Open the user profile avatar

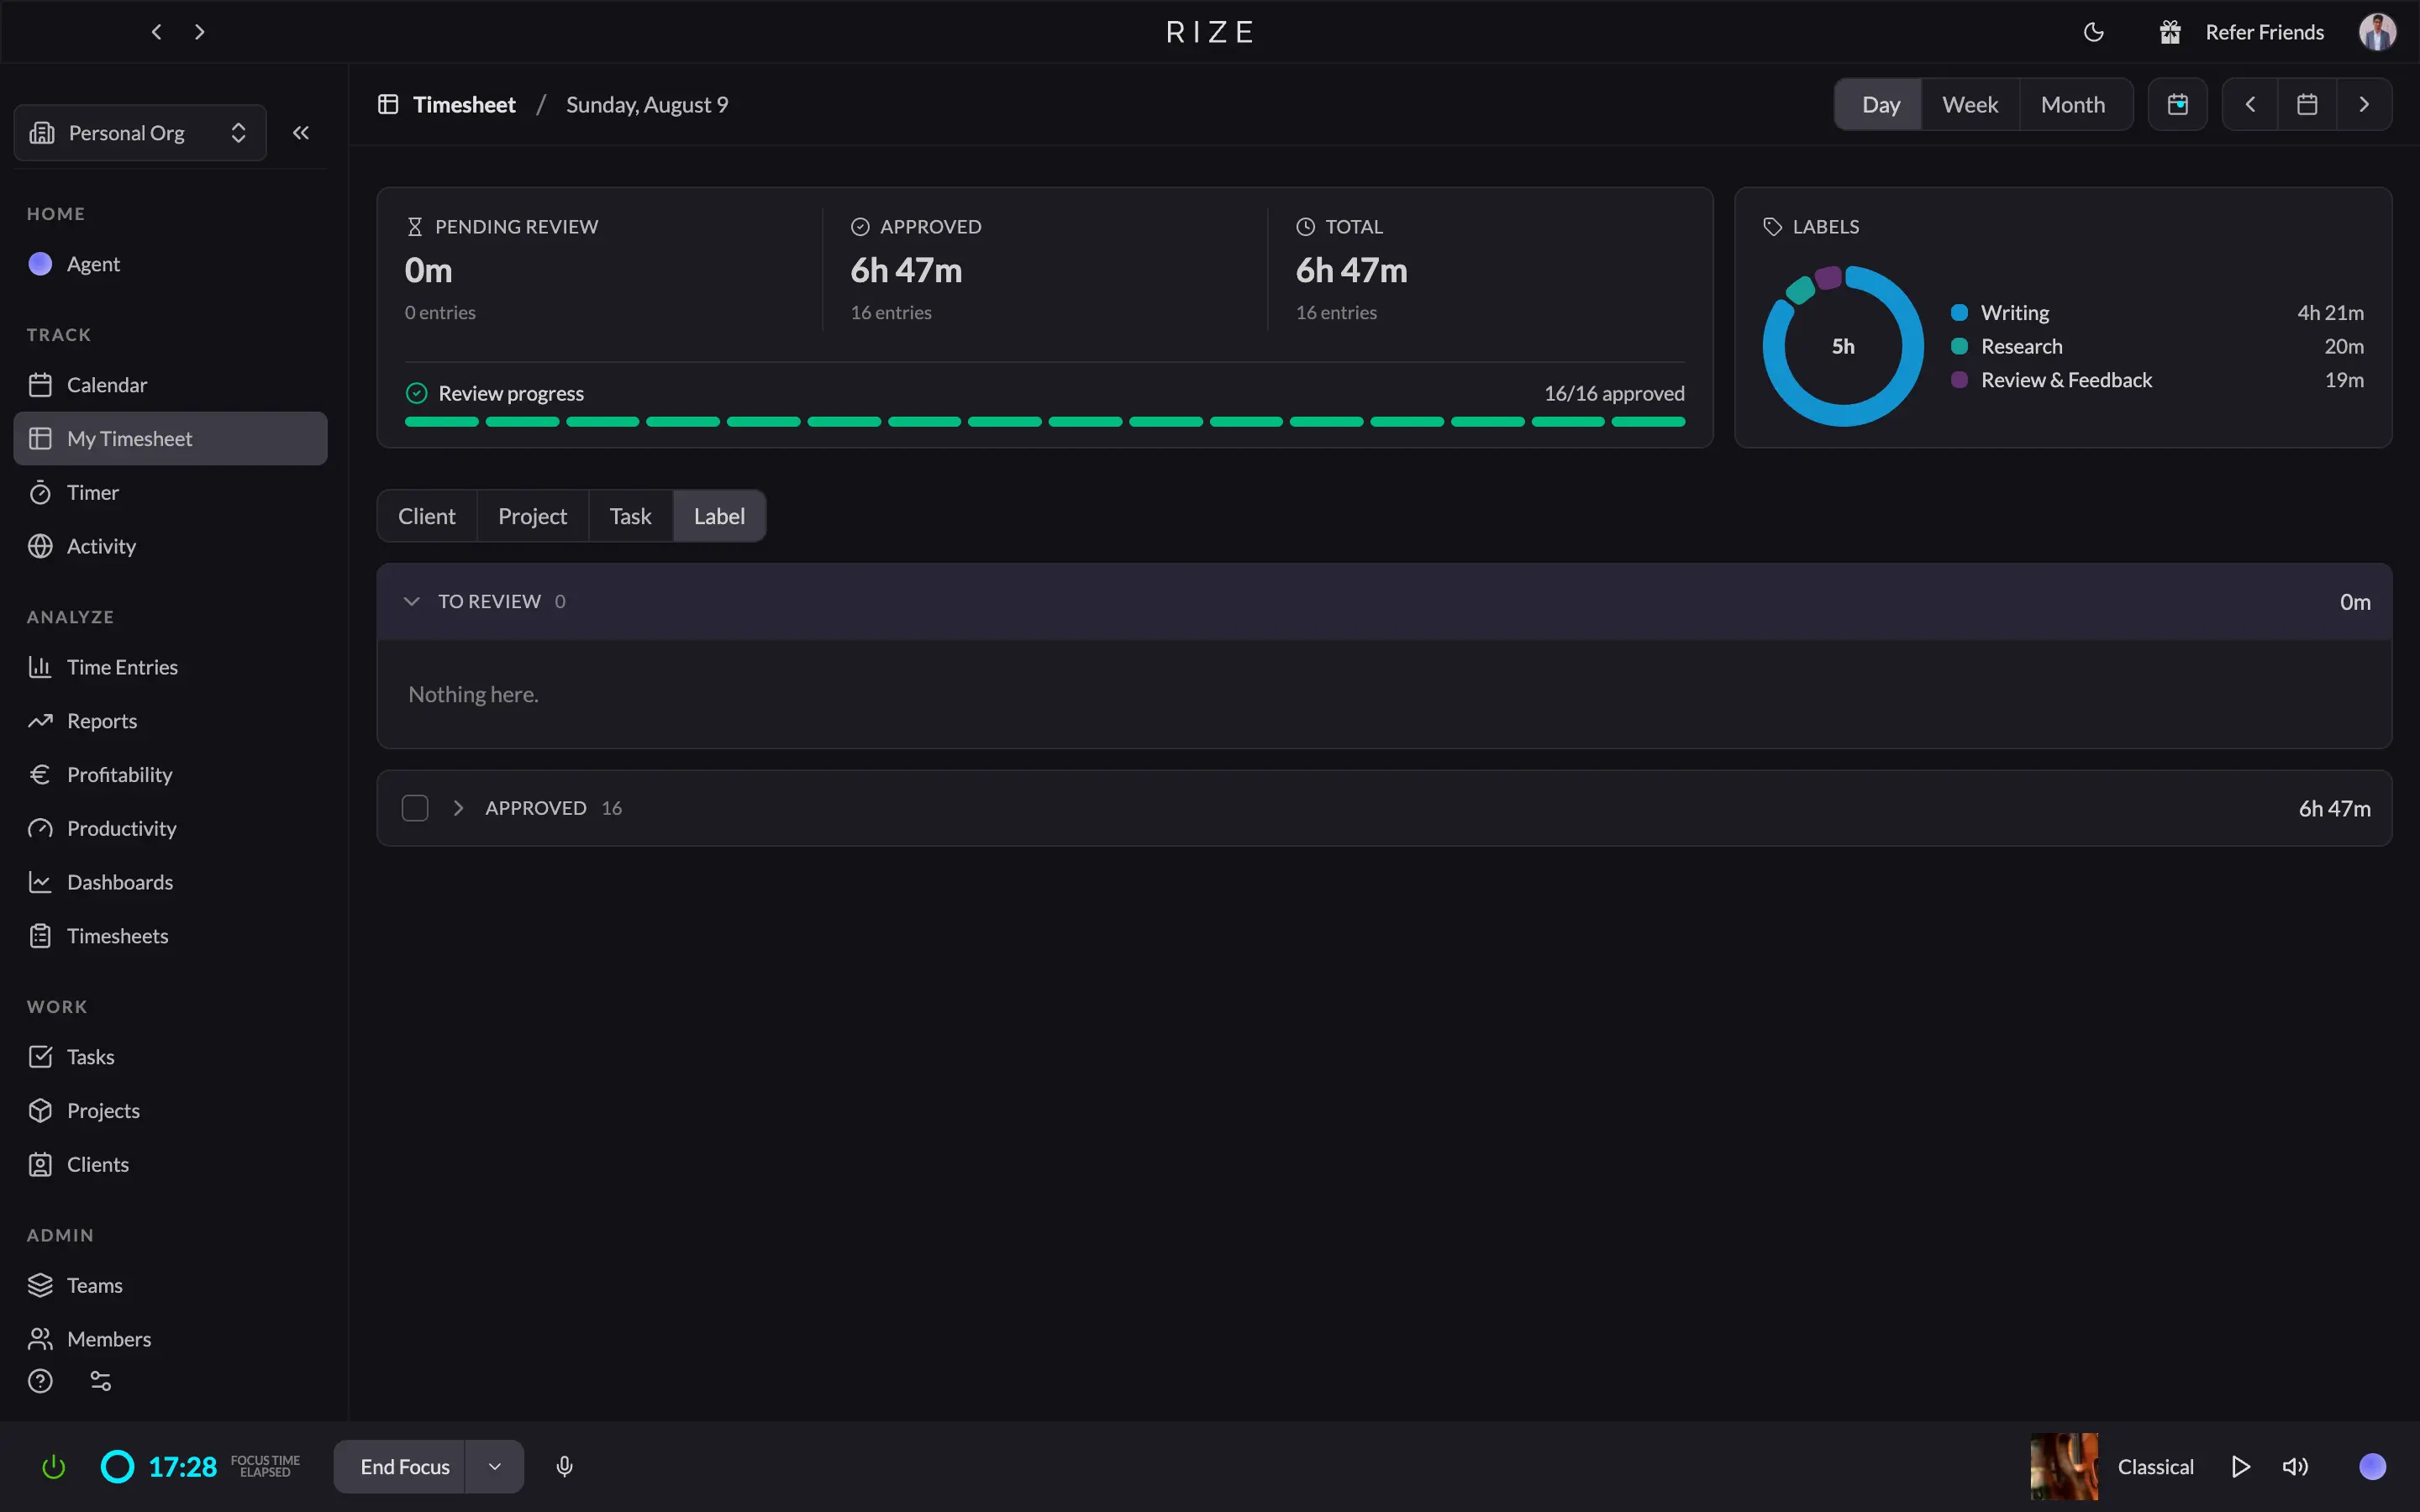click(x=2377, y=32)
